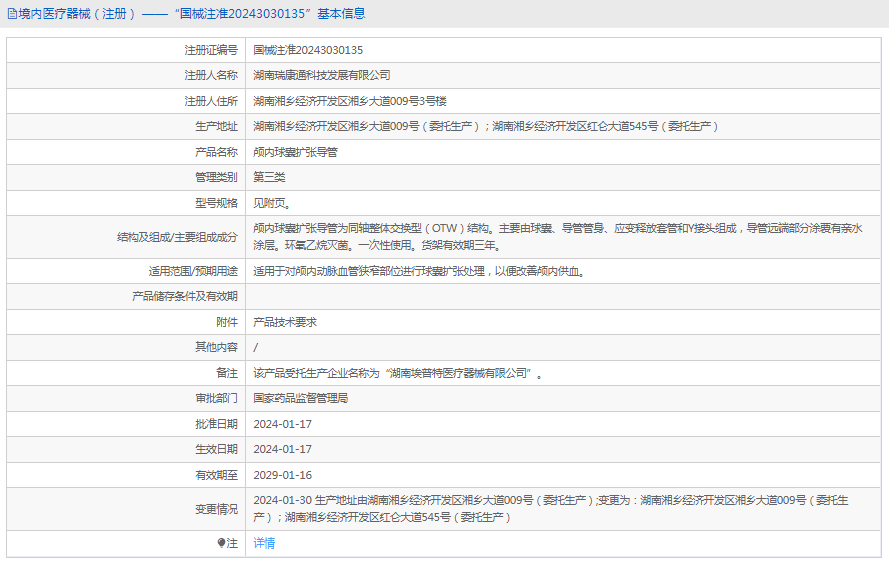Select the expiry date 2029-01-16

pos(282,475)
